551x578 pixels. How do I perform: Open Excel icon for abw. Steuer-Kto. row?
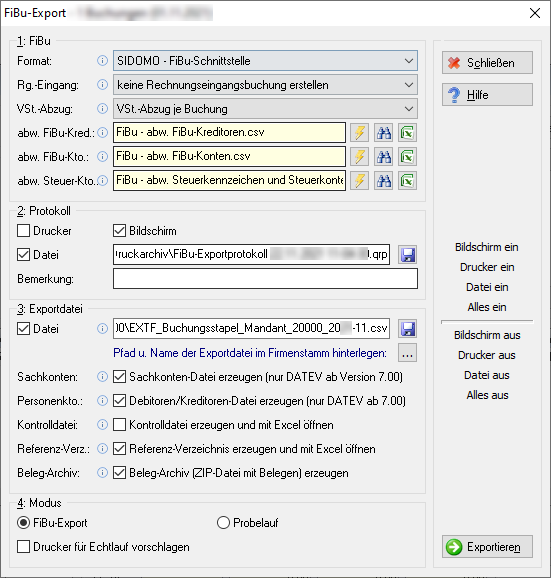(x=408, y=181)
